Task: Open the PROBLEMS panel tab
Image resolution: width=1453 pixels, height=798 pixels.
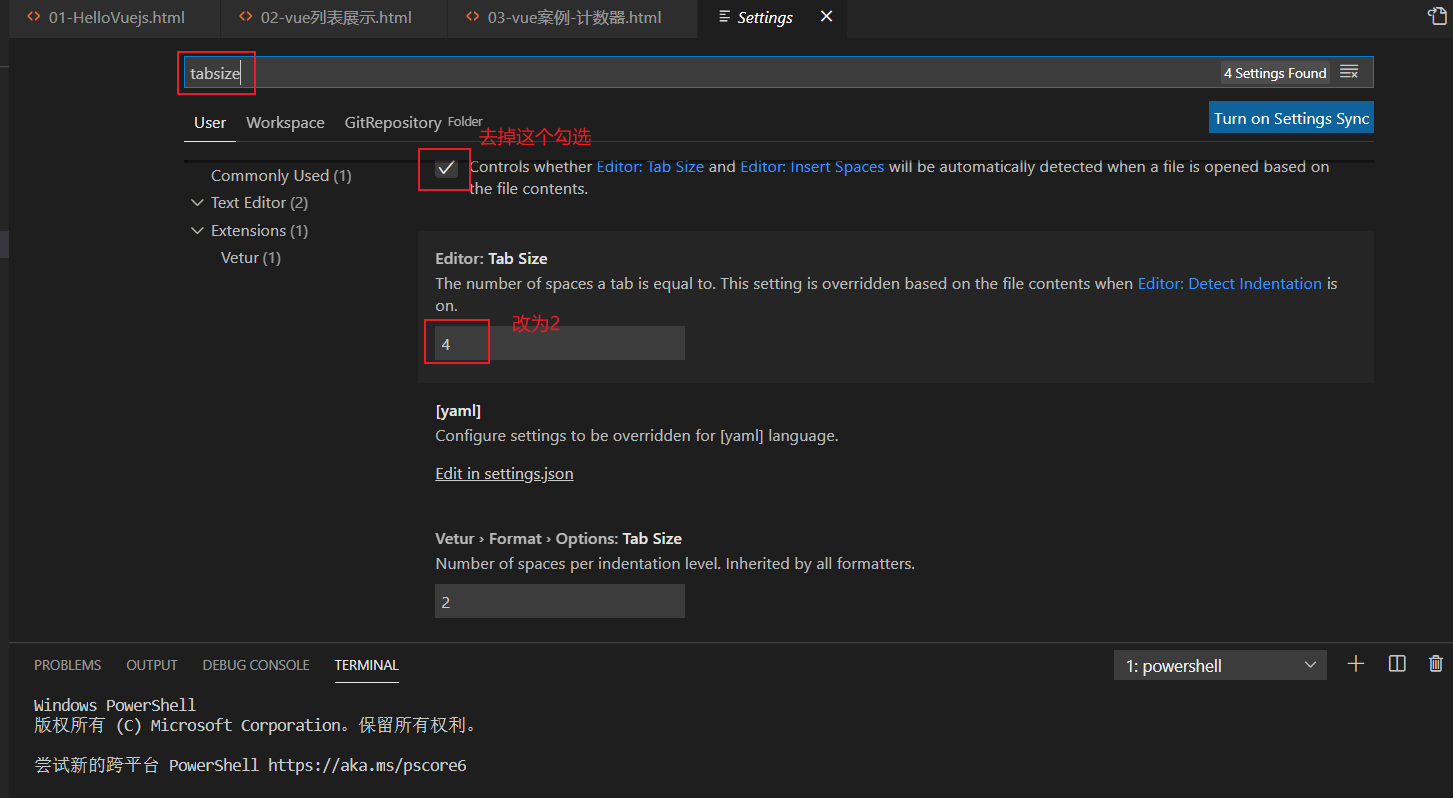Action: click(67, 665)
